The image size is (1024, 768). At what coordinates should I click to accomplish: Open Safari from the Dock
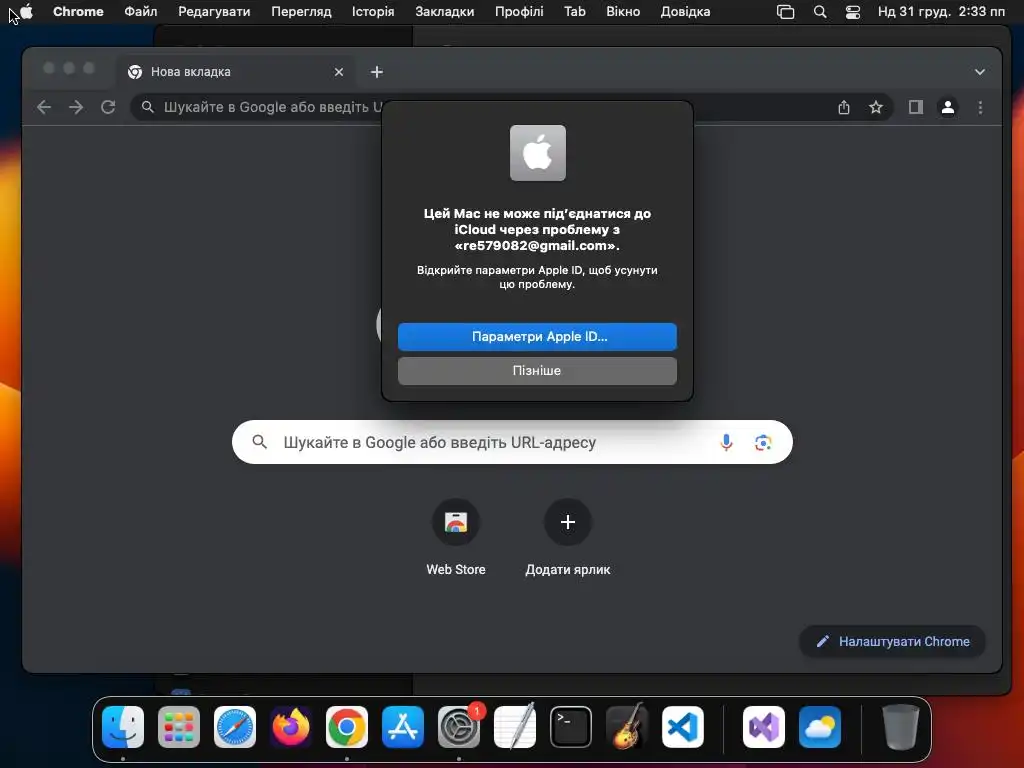click(x=235, y=727)
